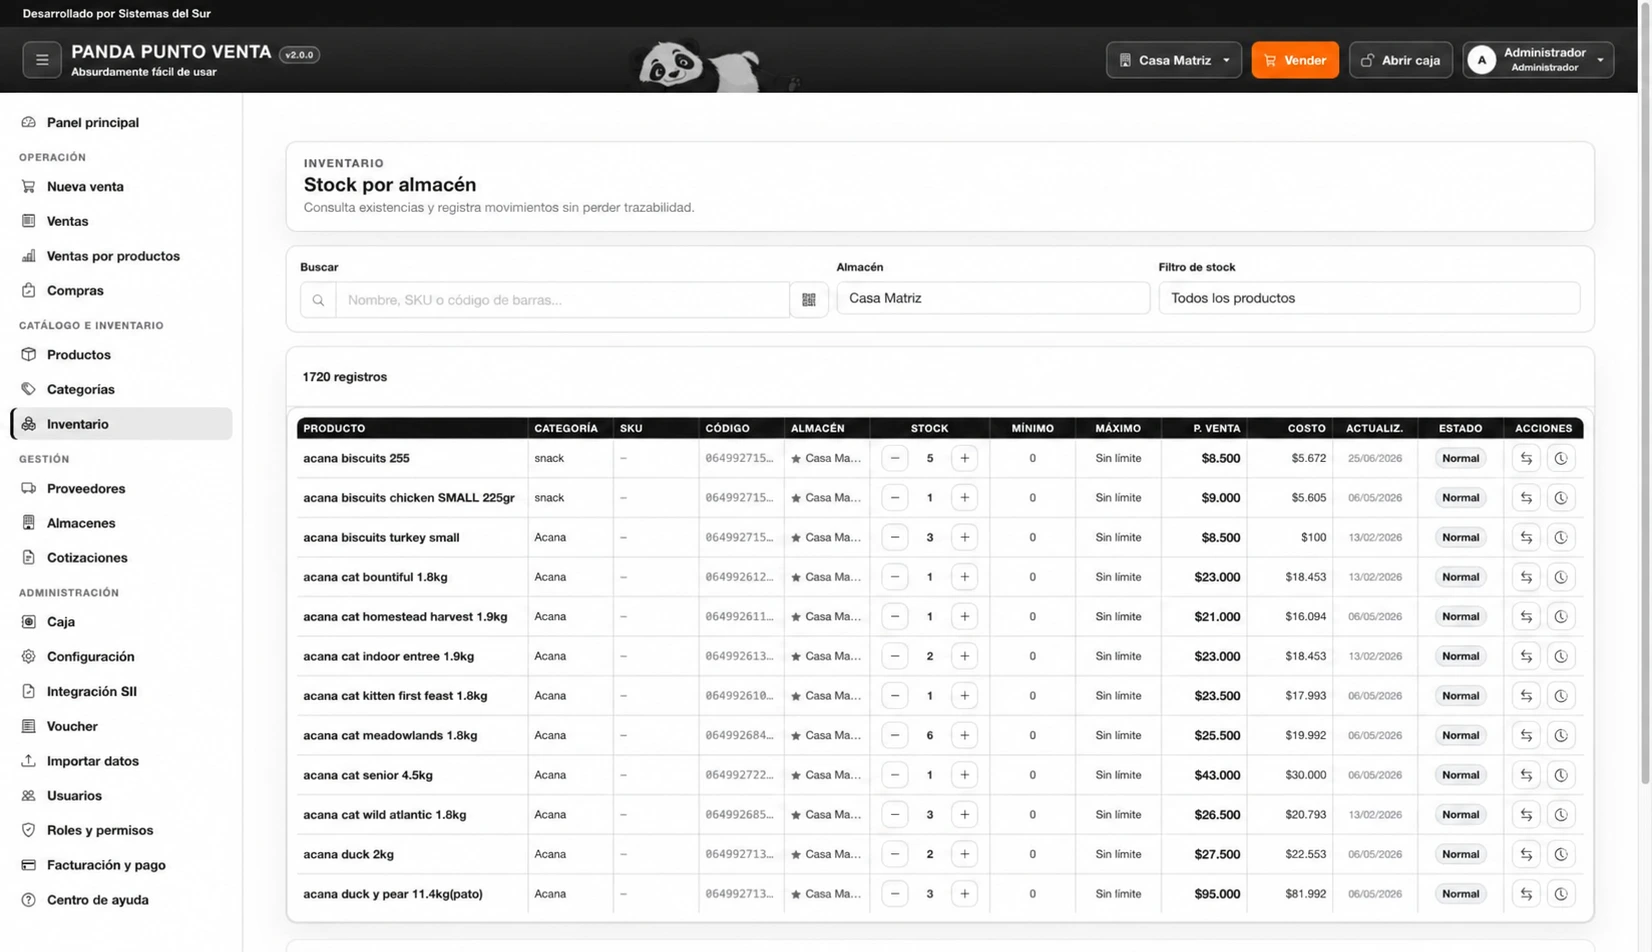The height and width of the screenshot is (952, 1652).
Task: Open transfer action for acana biscuits turkey small
Action: [1526, 537]
